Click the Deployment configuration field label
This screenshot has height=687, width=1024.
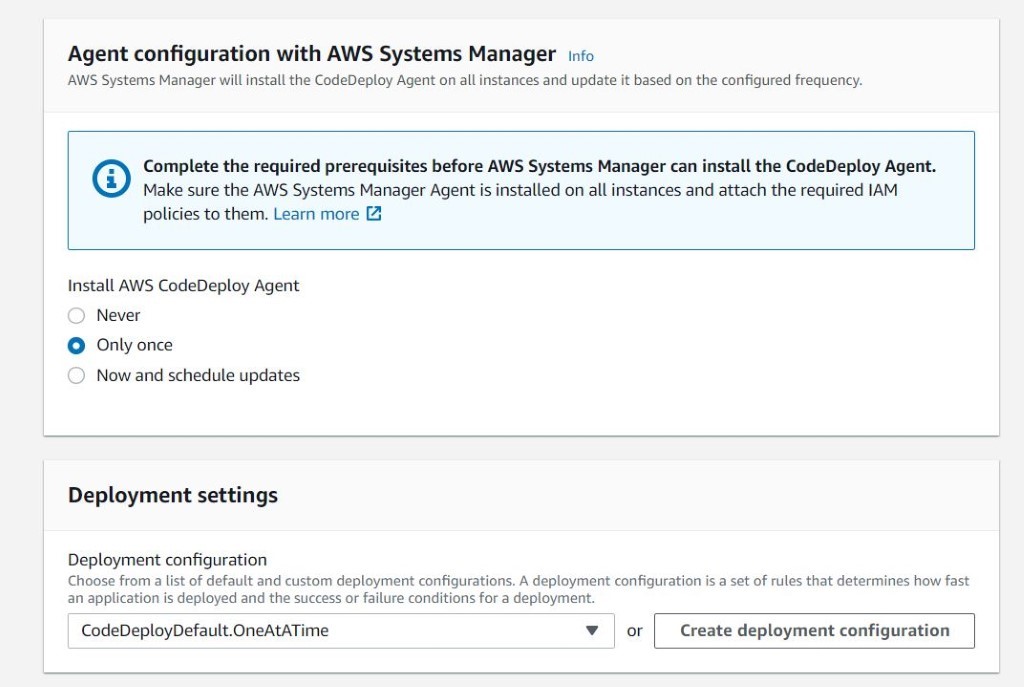click(x=167, y=560)
